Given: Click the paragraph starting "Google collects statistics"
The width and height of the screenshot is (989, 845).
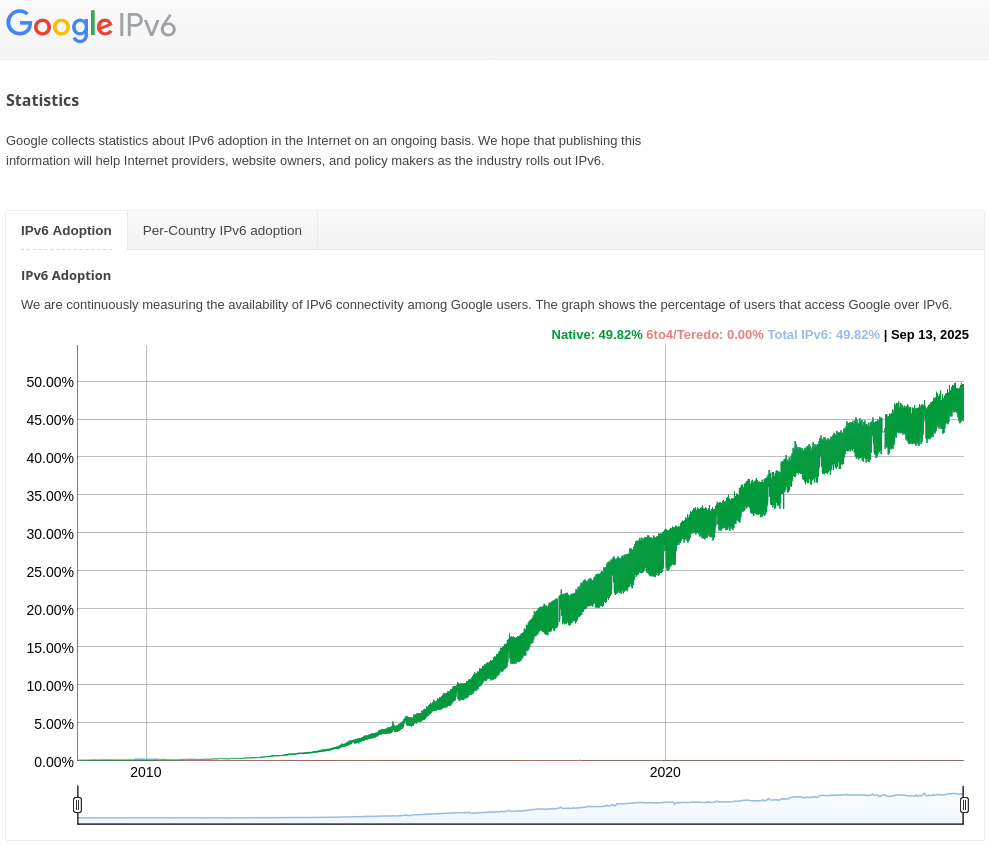Looking at the screenshot, I should pos(323,150).
